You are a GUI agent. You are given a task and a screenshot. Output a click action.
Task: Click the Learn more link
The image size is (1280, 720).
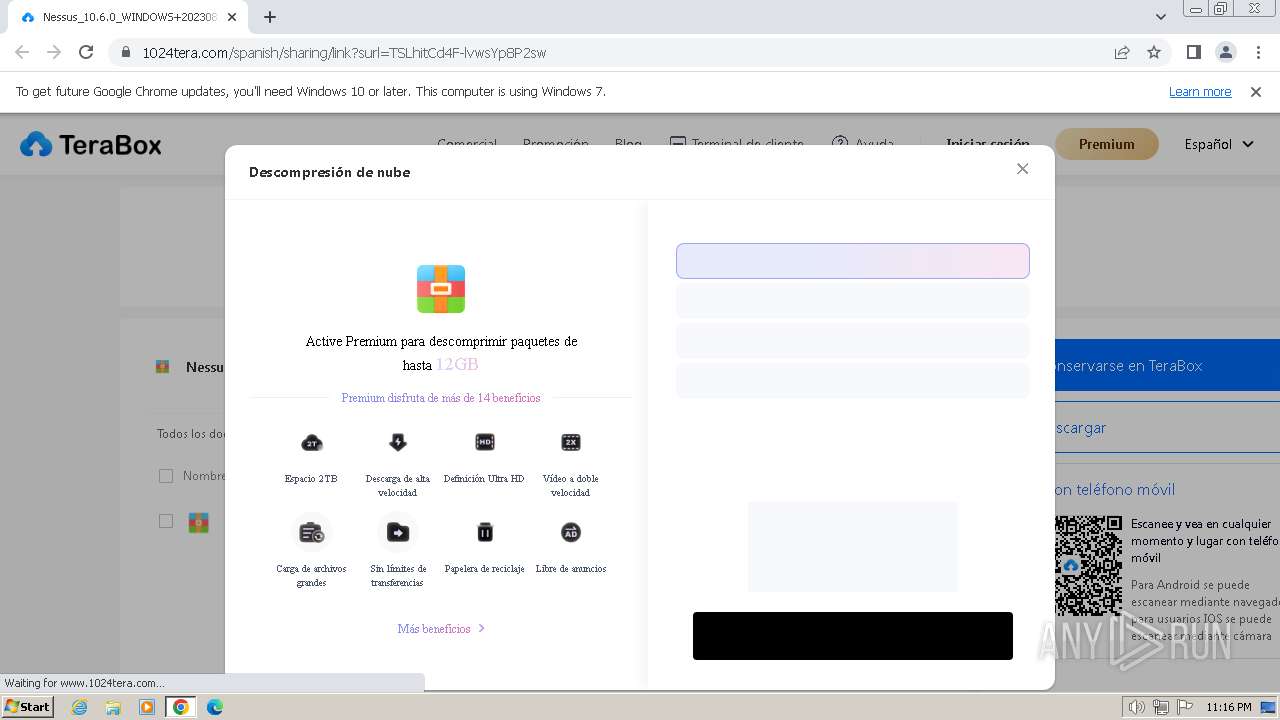click(1200, 91)
